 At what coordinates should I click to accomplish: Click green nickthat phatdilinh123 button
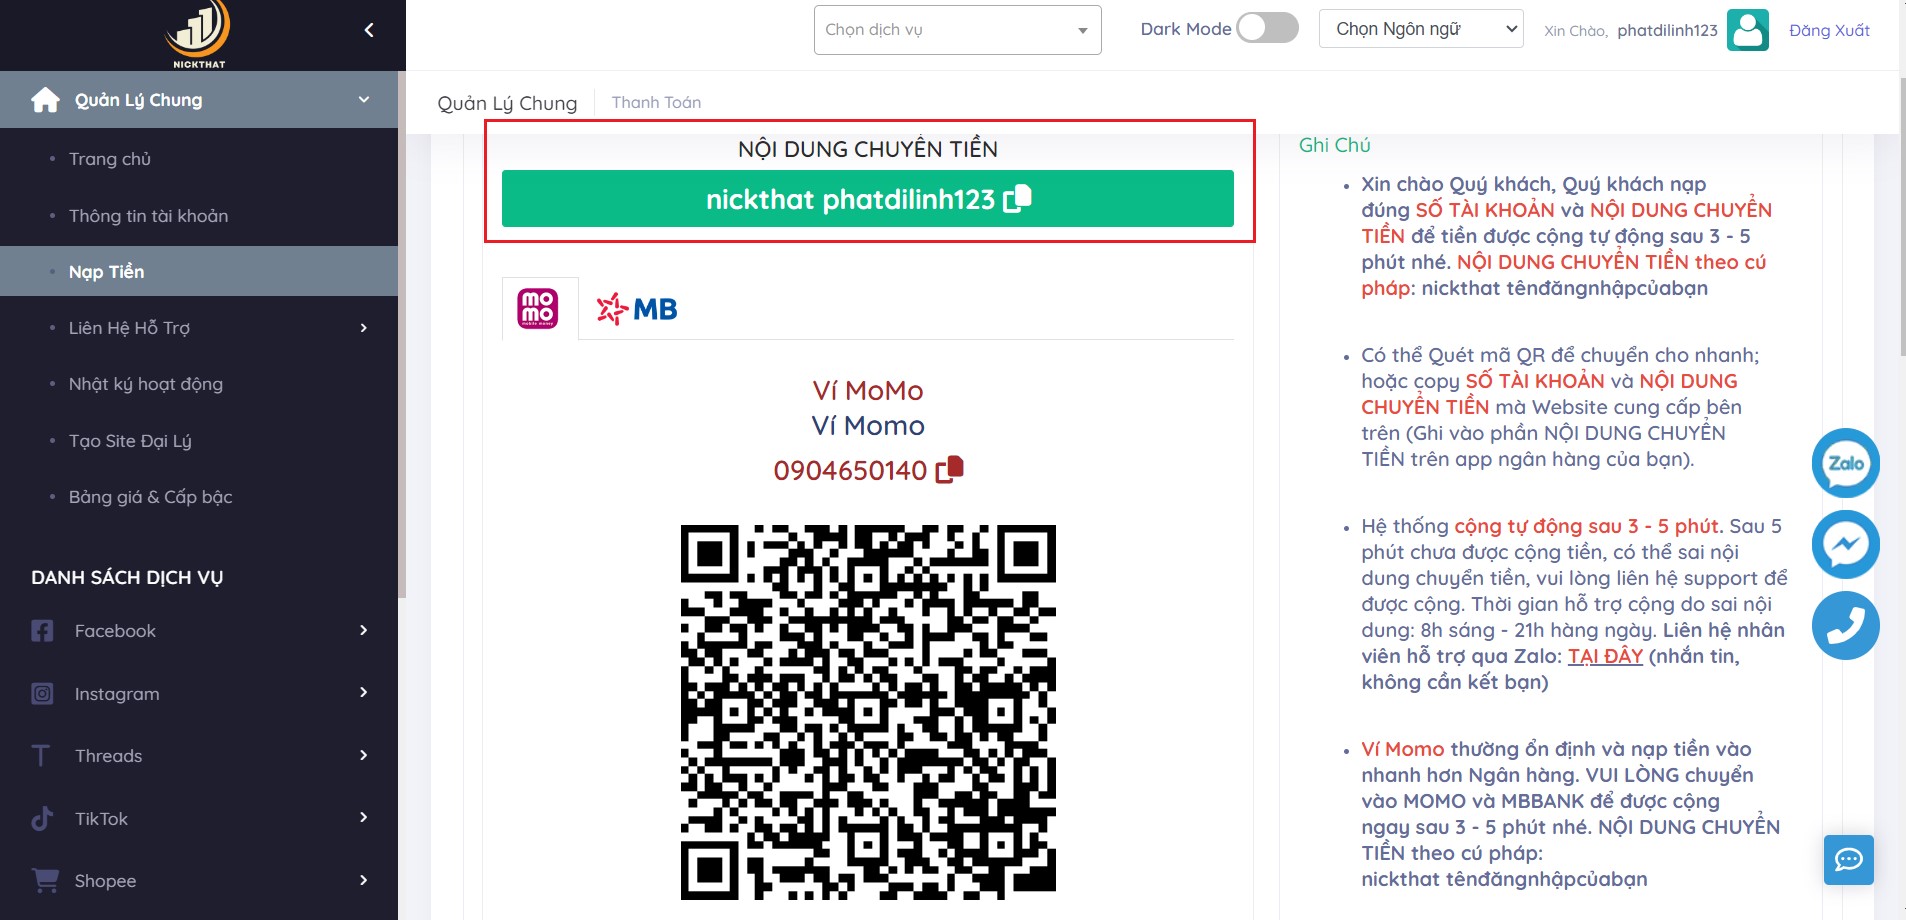pos(868,199)
